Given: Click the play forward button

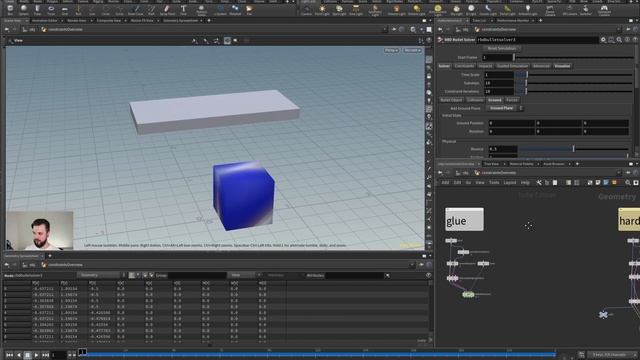Looking at the screenshot, I should (36, 355).
